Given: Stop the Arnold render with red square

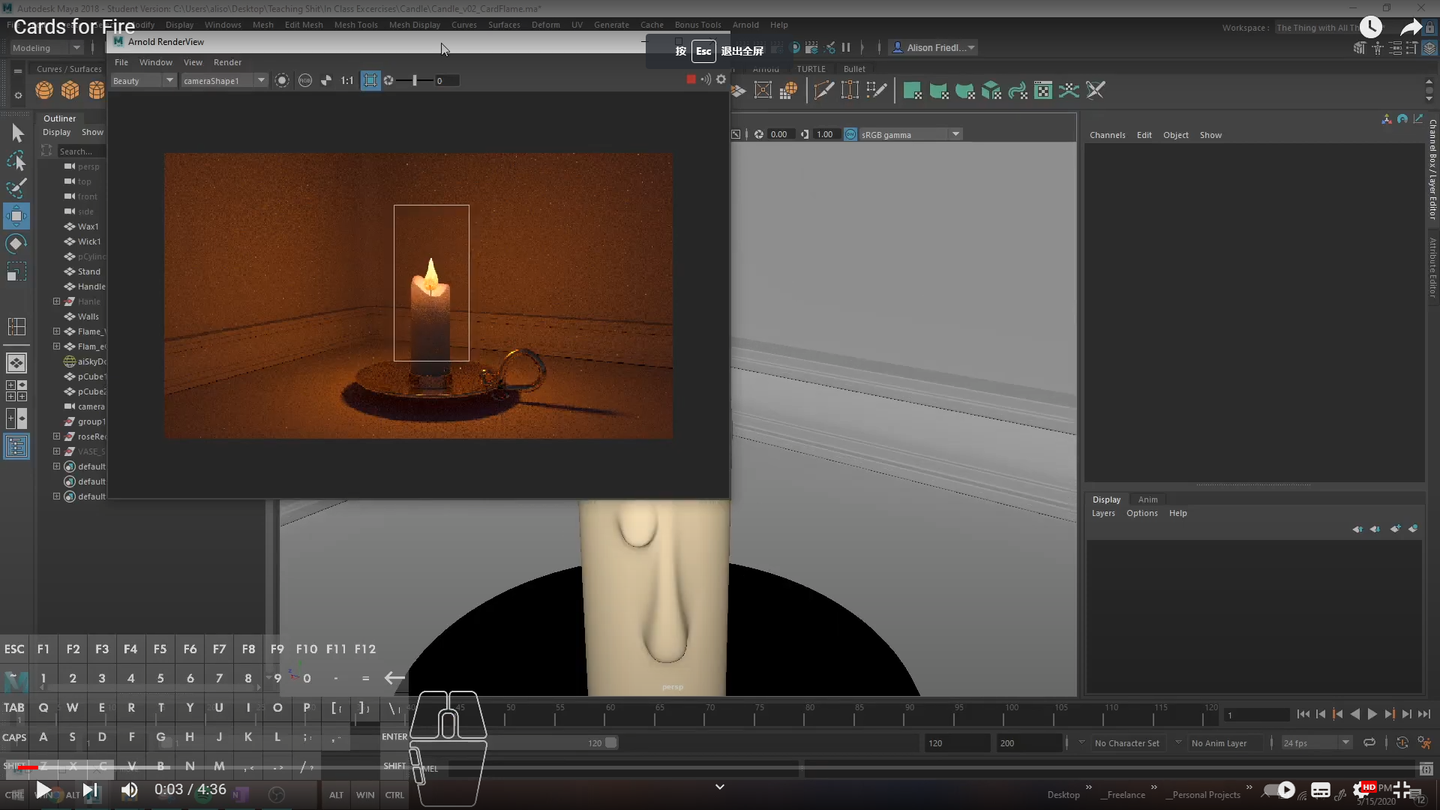Looking at the screenshot, I should [x=690, y=80].
